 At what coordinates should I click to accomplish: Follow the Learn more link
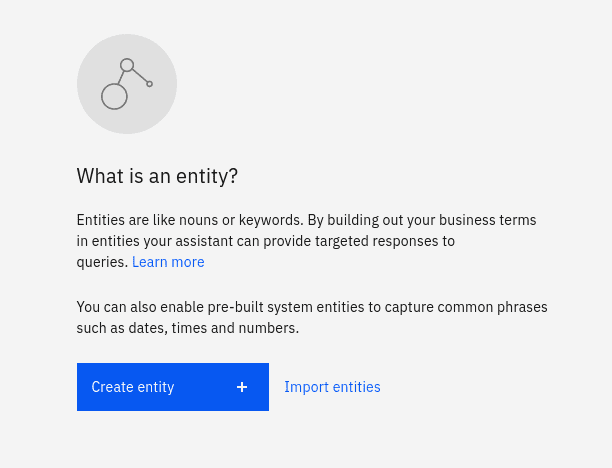(168, 262)
